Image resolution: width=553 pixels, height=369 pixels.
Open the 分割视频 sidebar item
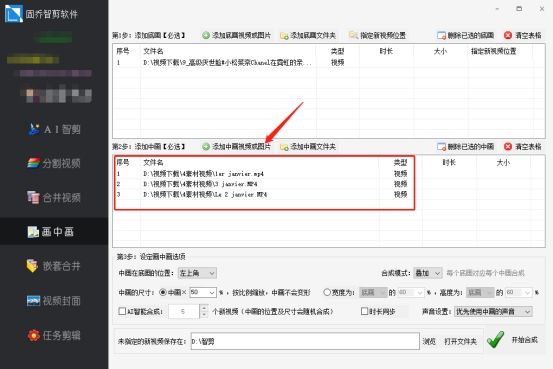(54, 163)
